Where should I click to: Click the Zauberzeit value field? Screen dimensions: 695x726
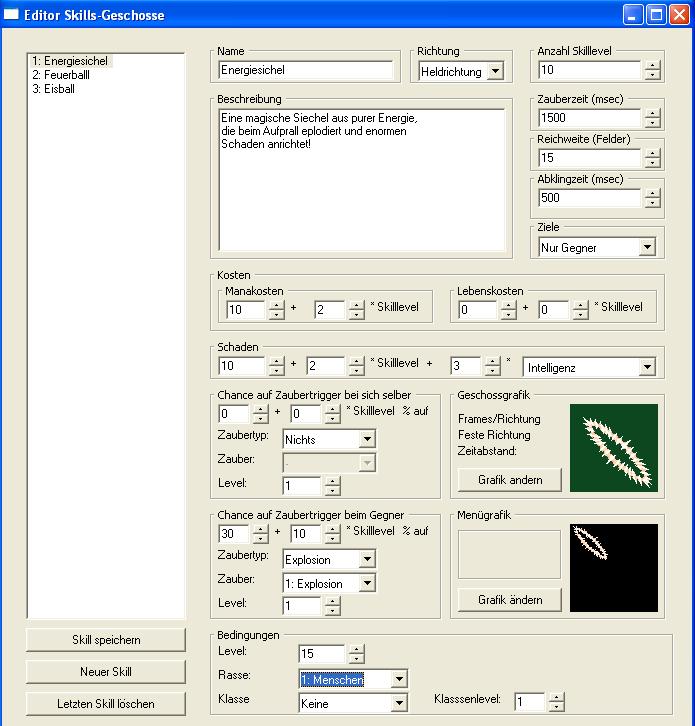589,118
